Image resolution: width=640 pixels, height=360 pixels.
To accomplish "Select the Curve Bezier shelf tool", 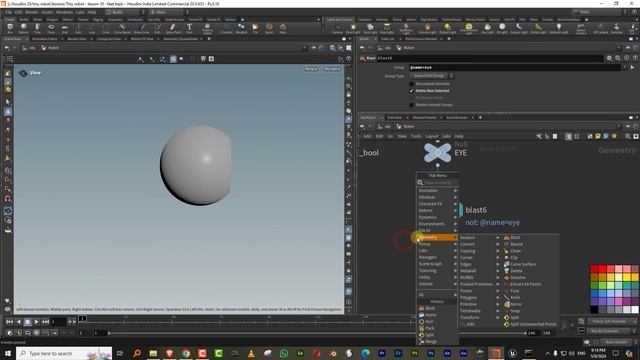I will pos(122,28).
